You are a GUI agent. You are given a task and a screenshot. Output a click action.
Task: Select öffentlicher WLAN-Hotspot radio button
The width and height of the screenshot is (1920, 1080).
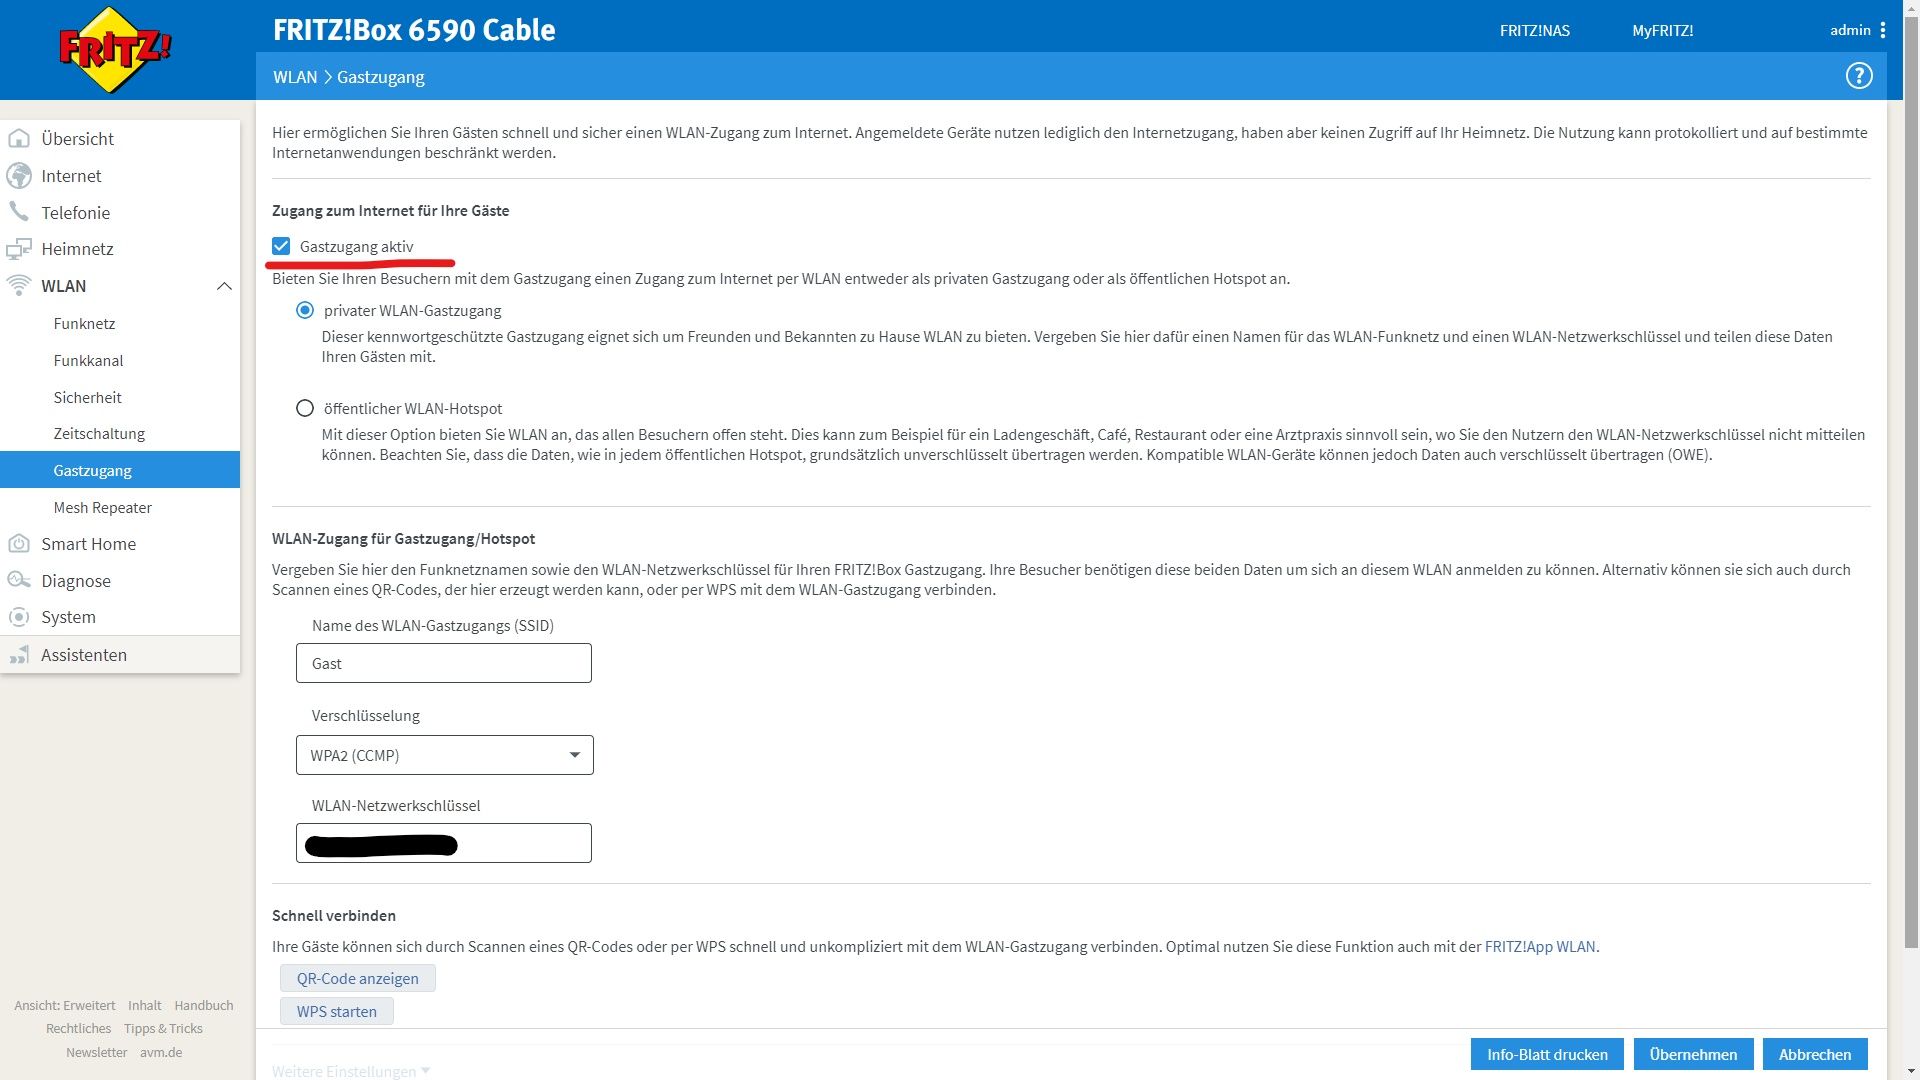pyautogui.click(x=305, y=408)
